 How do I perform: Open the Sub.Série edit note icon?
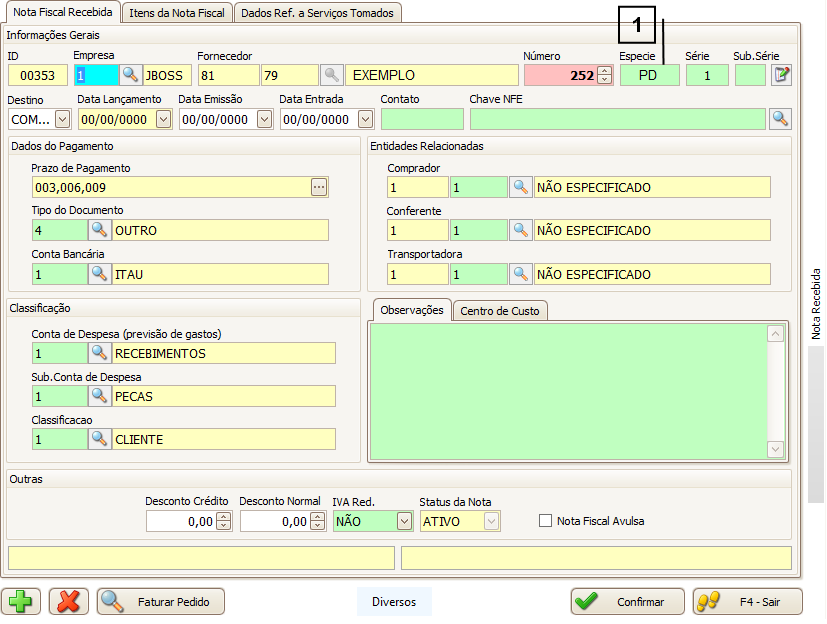[781, 75]
